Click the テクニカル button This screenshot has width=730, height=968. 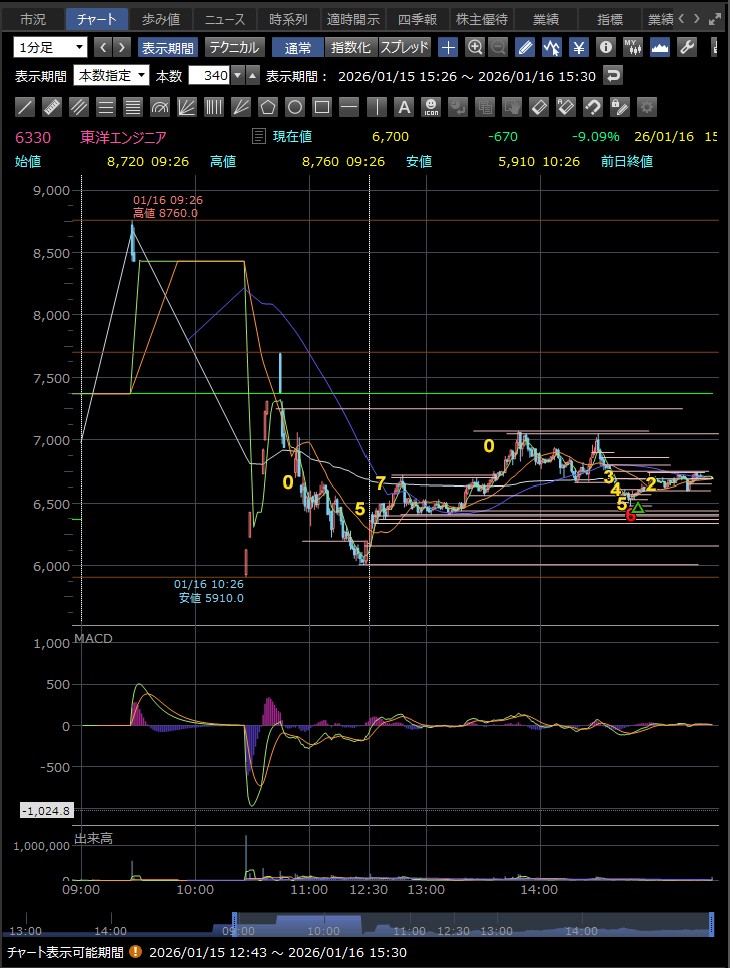coord(234,47)
